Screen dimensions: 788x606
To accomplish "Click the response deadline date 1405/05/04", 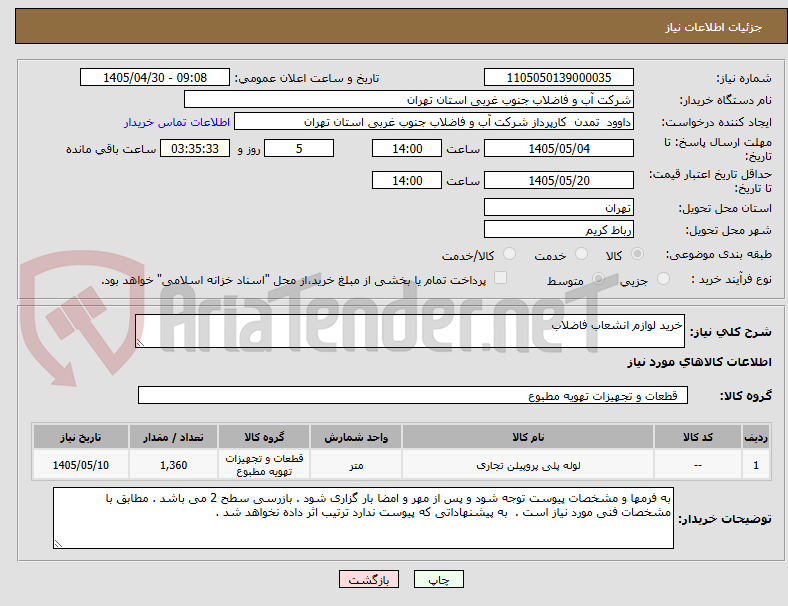I will [x=559, y=149].
